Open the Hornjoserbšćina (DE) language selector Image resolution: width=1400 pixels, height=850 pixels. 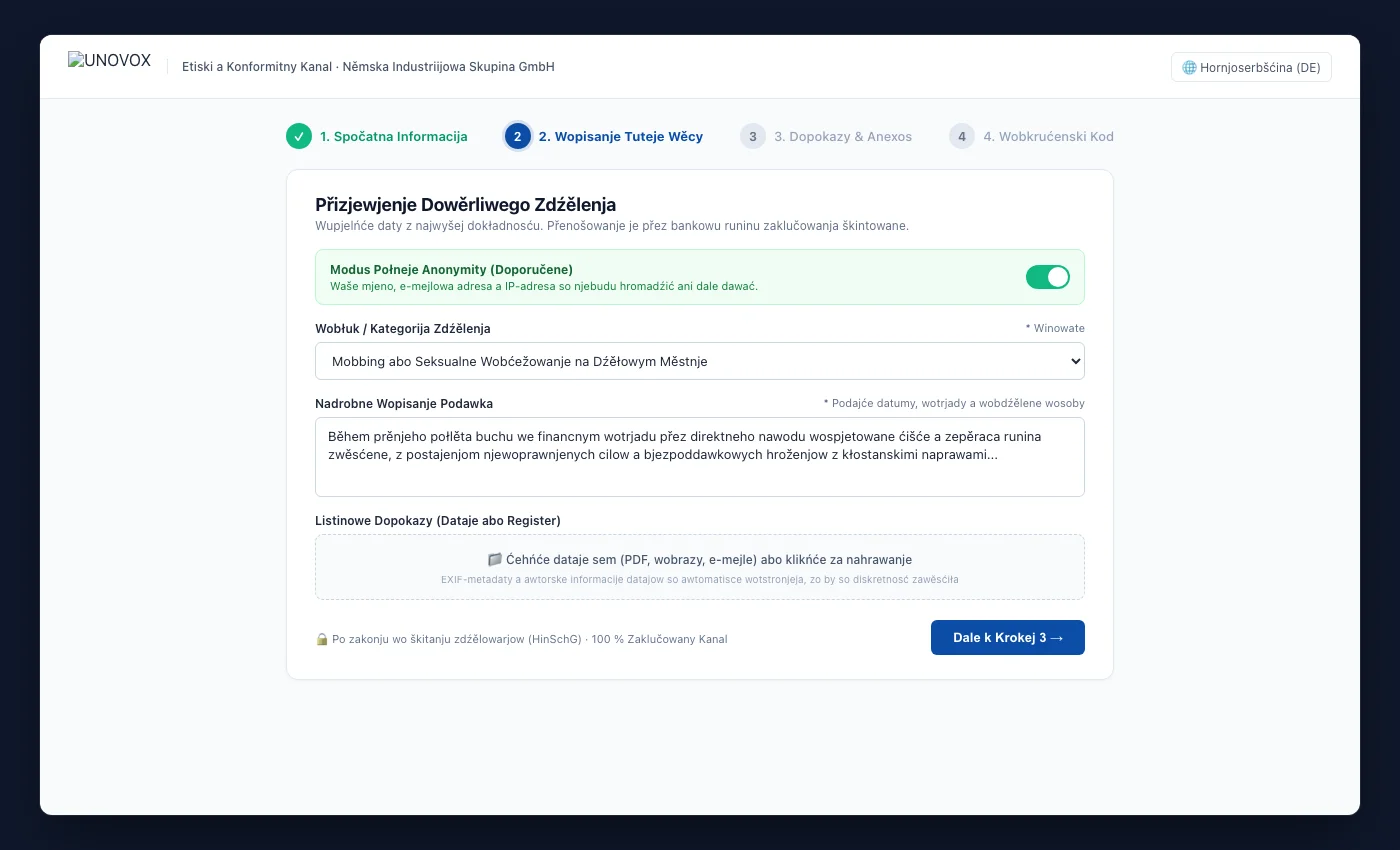(x=1251, y=67)
